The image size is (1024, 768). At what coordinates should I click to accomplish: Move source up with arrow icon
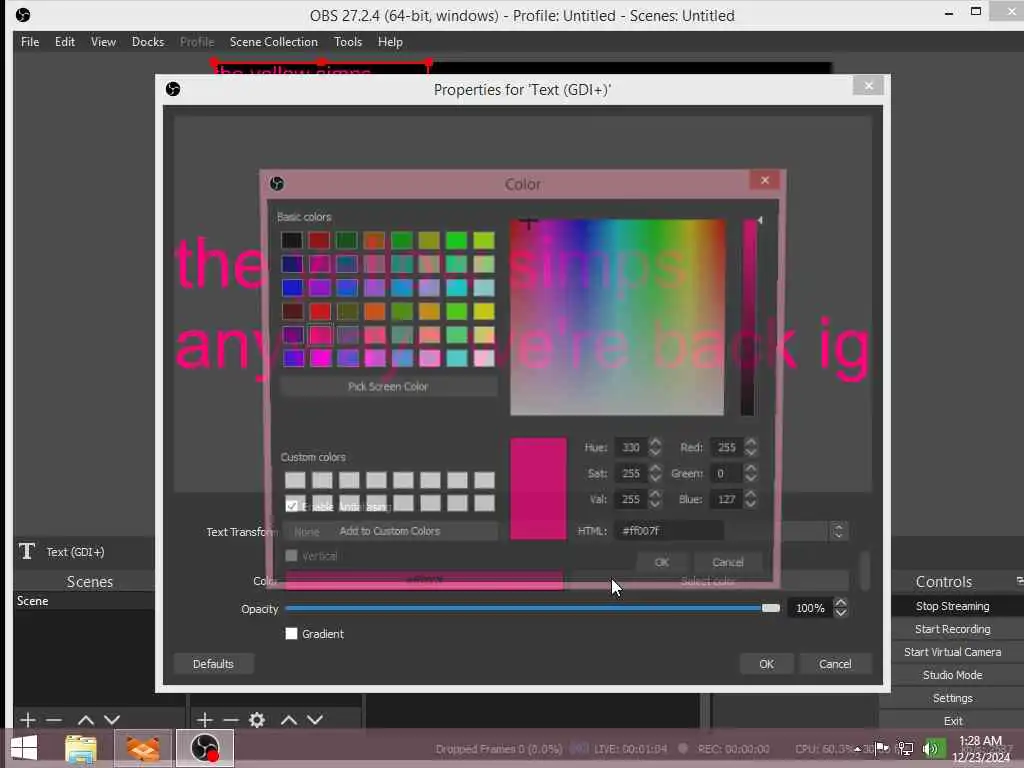click(289, 720)
